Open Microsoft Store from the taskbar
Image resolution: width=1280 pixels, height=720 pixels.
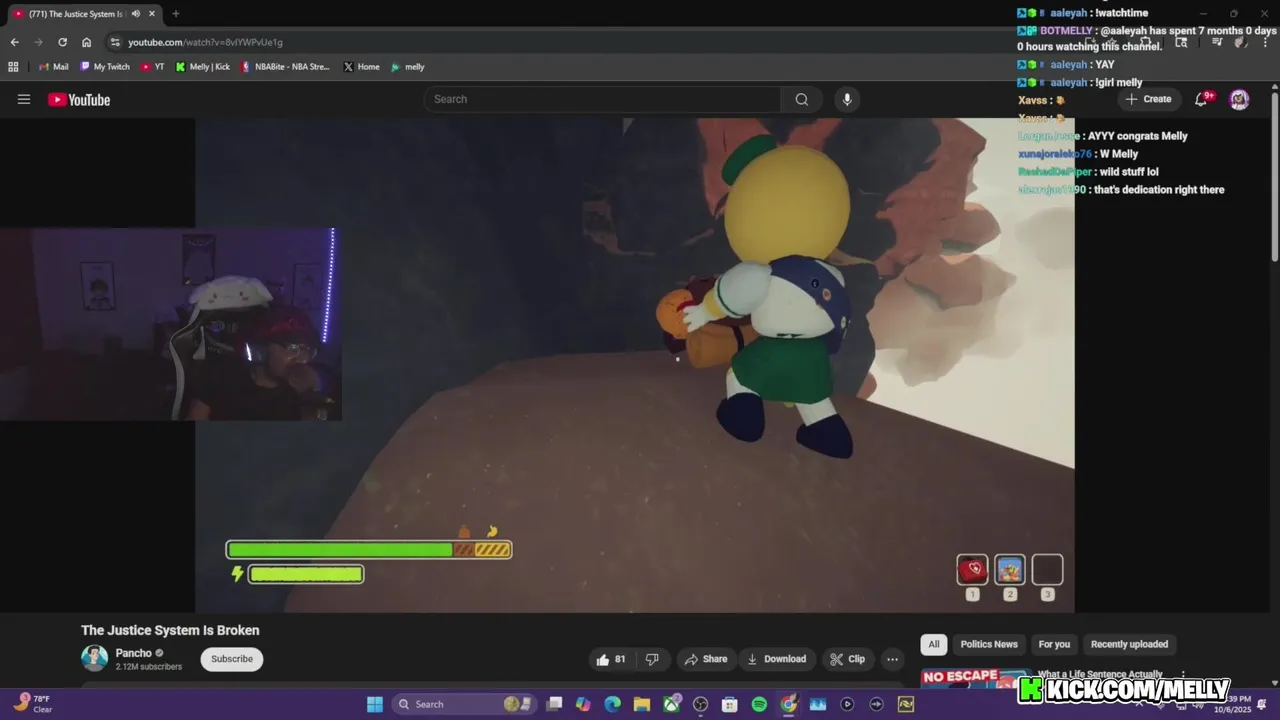730,704
